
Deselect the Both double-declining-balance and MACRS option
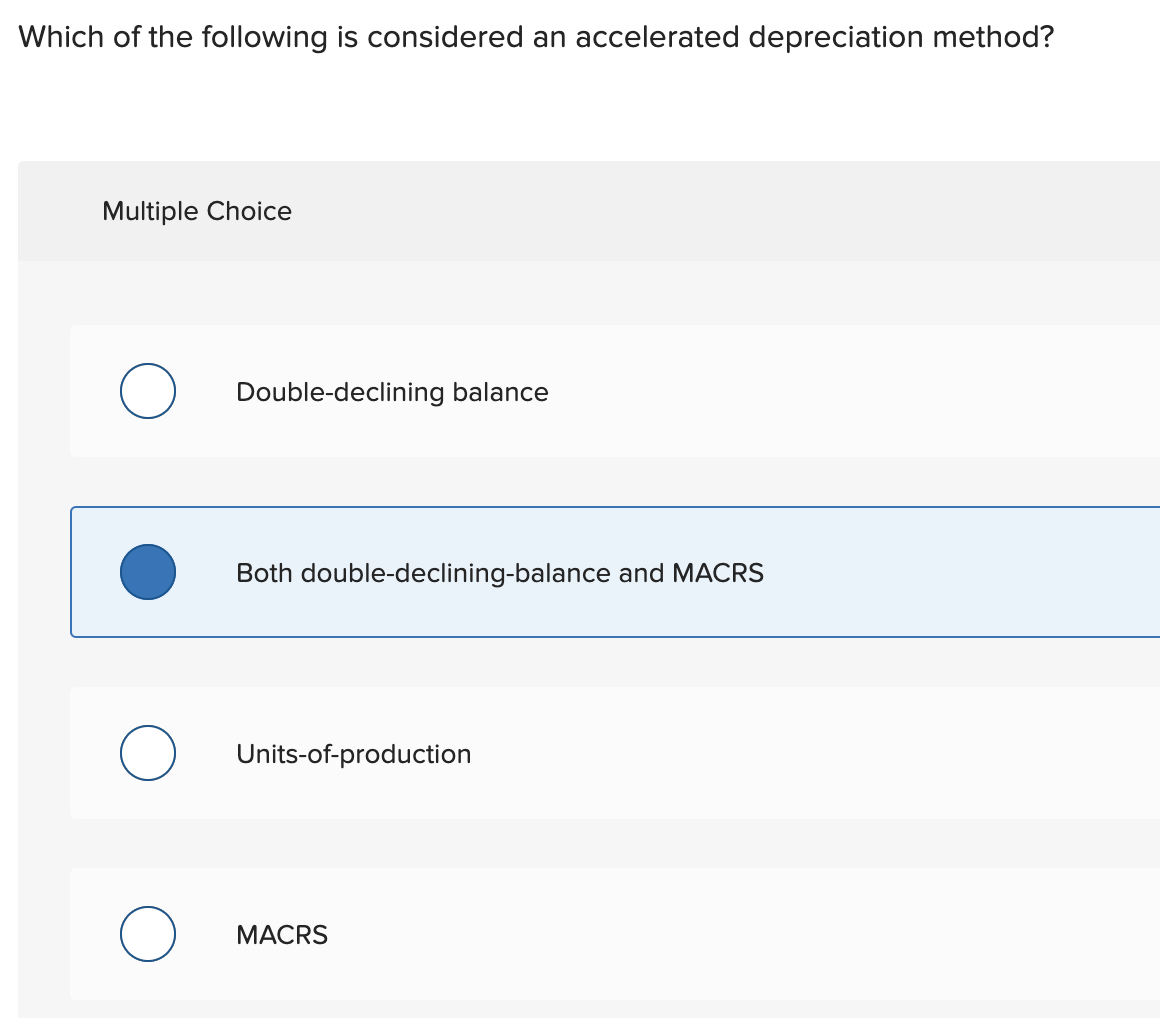[x=147, y=572]
